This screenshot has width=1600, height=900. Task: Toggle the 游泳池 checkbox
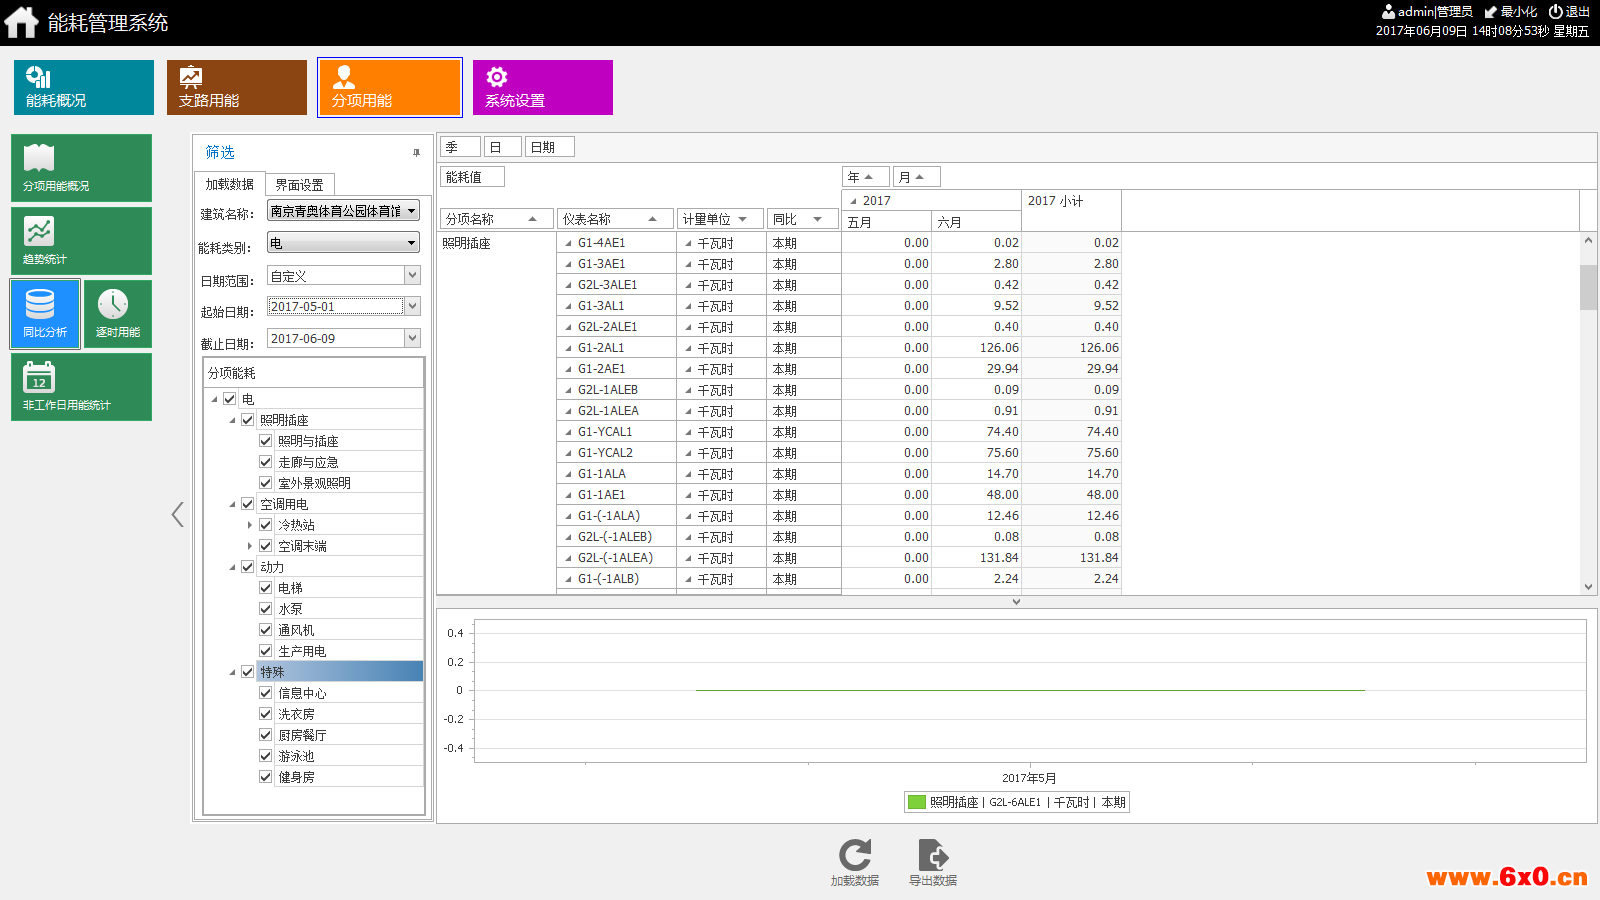[x=266, y=756]
